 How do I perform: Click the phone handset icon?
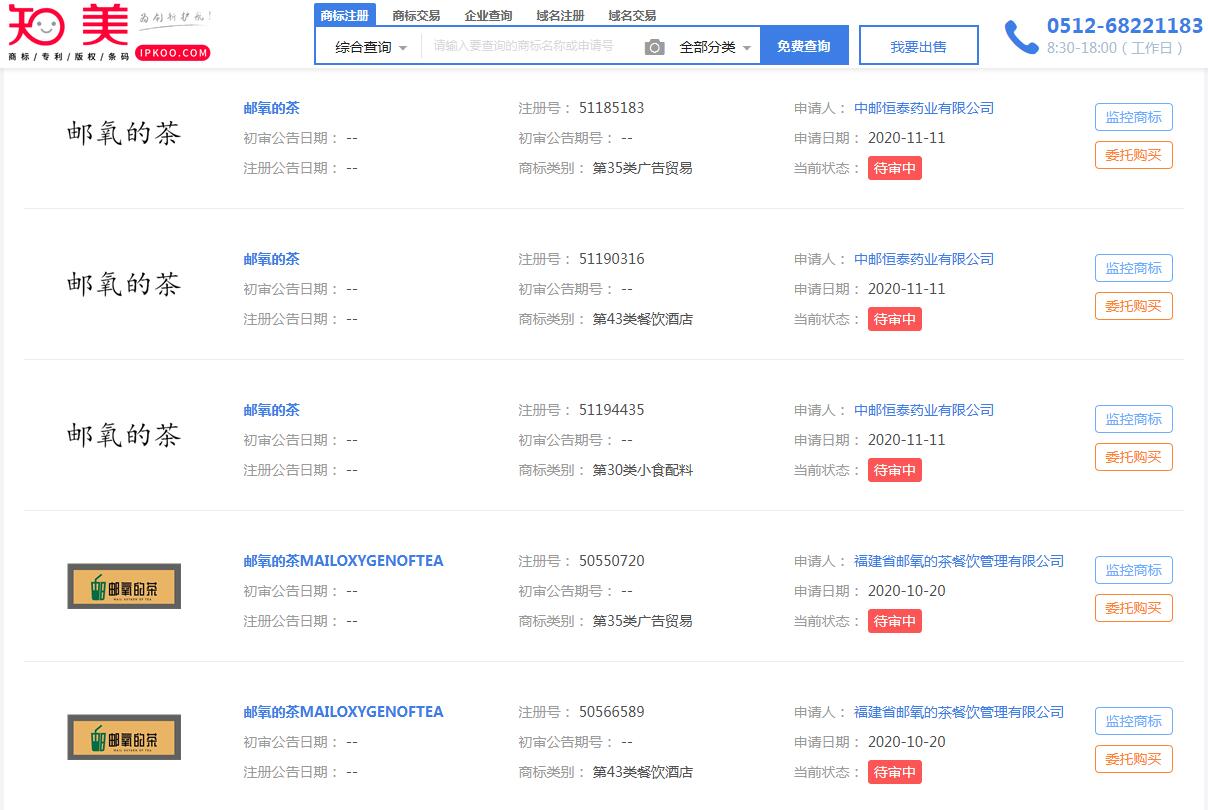[1021, 37]
